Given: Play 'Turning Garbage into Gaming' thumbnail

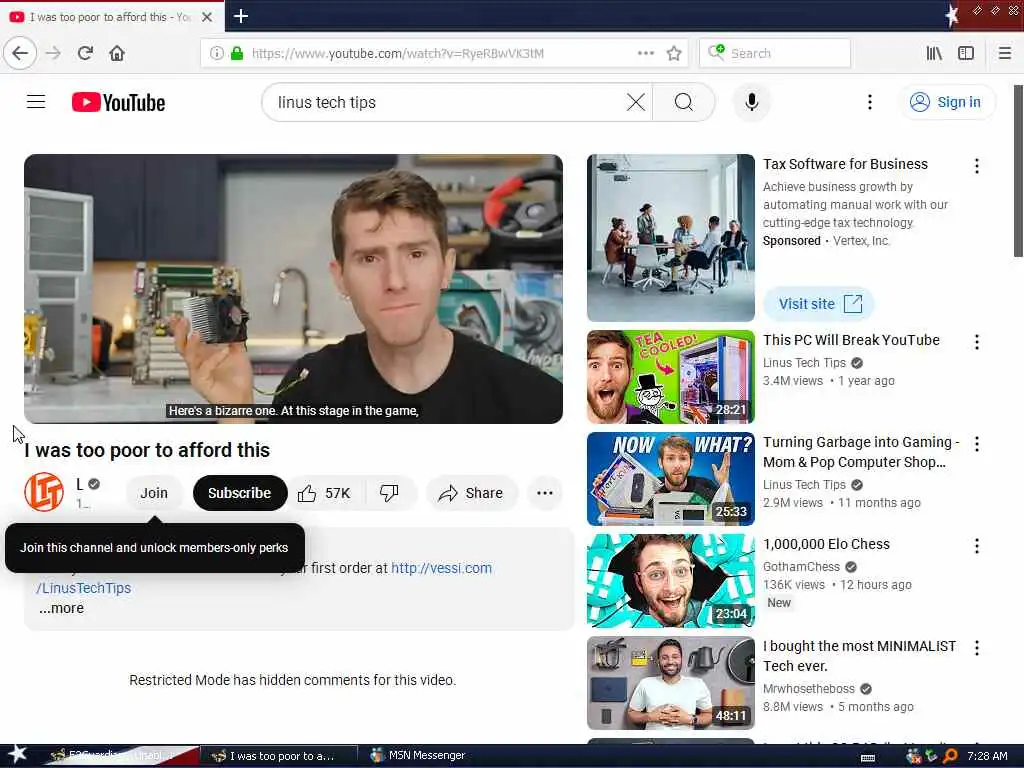Looking at the screenshot, I should [671, 479].
